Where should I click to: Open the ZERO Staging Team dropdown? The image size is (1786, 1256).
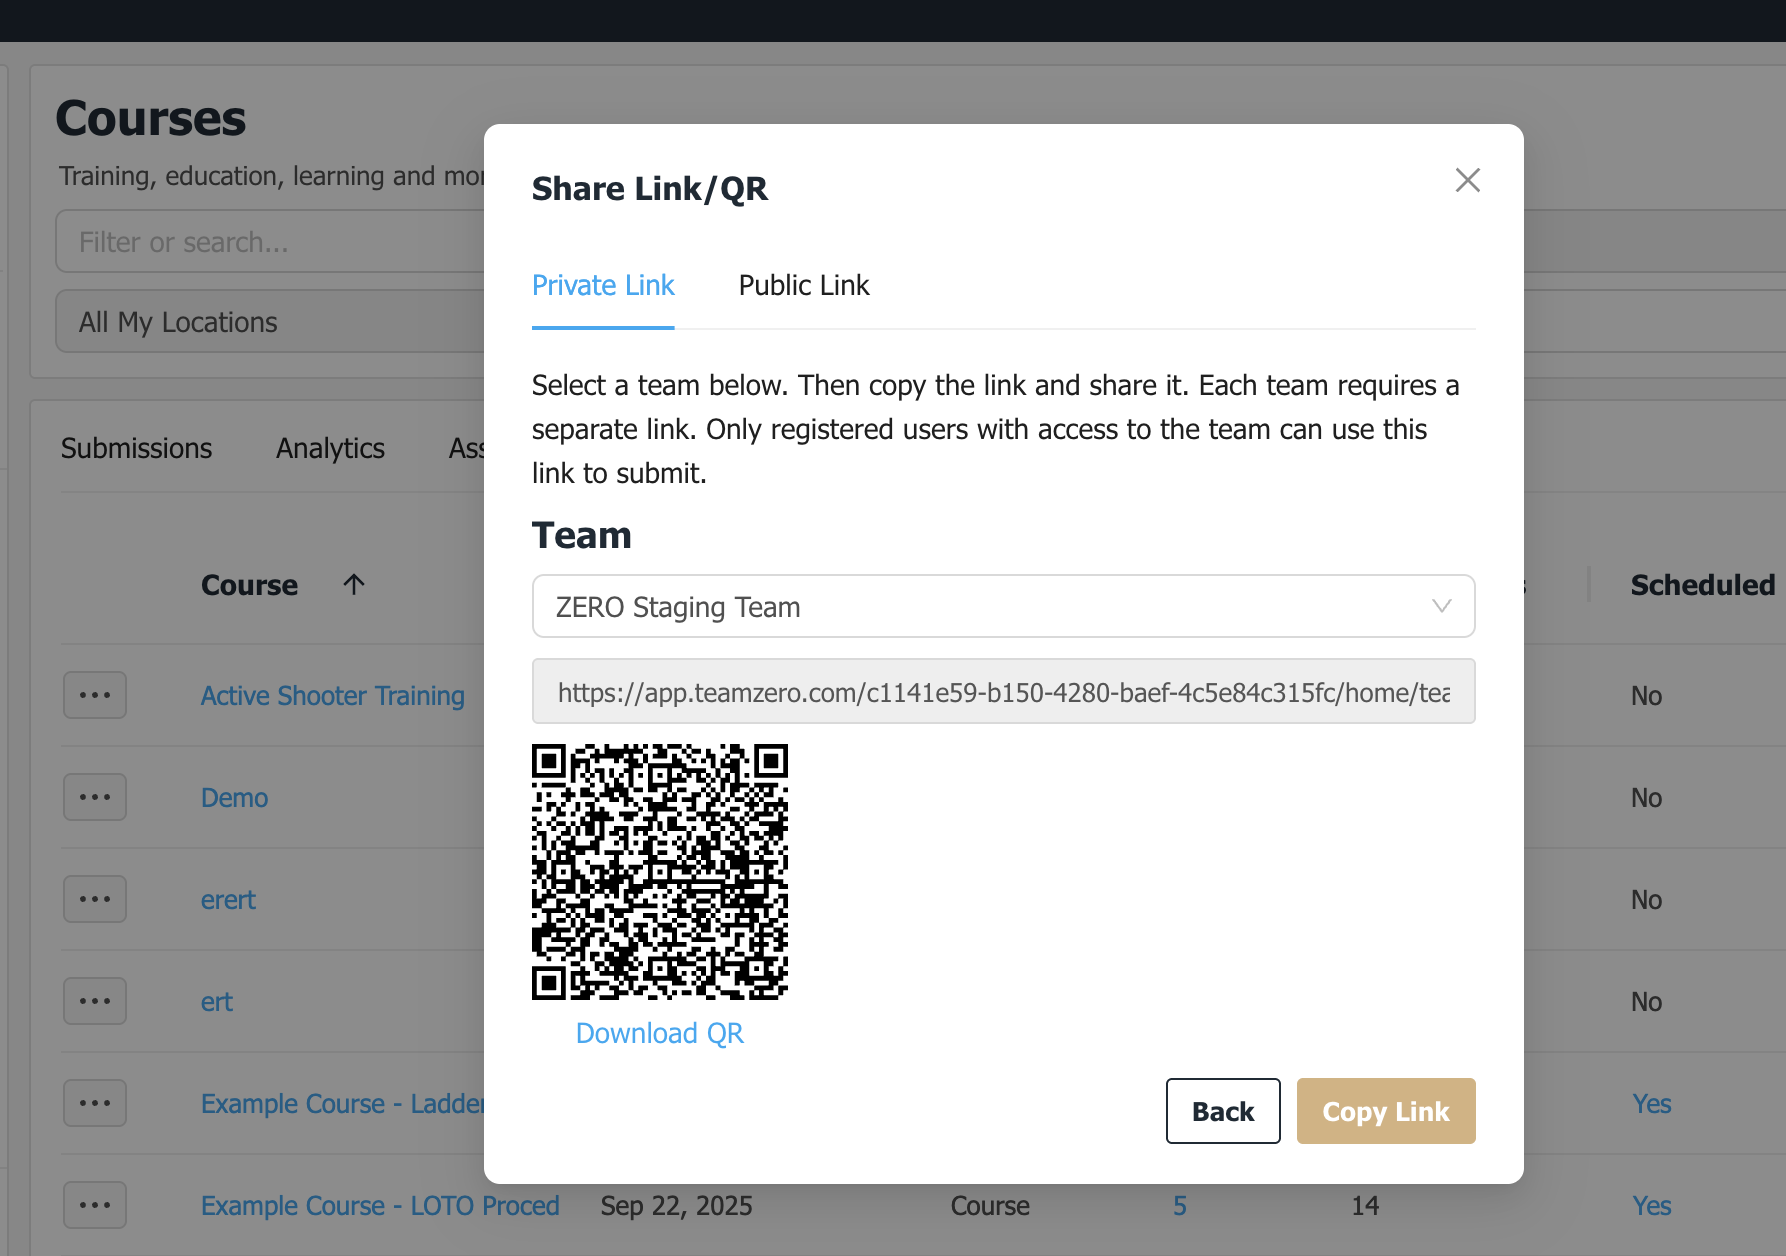(x=1003, y=606)
